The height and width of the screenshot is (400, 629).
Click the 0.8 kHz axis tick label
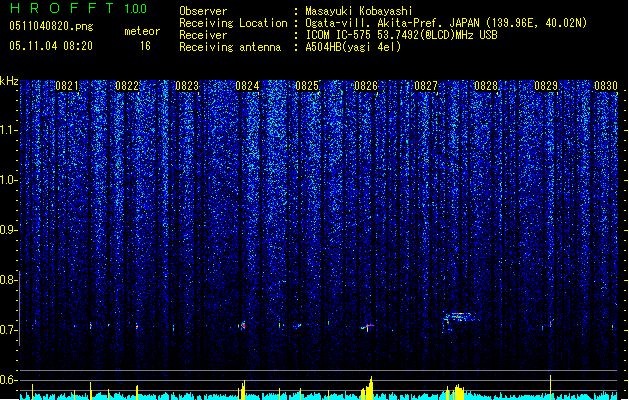9,280
